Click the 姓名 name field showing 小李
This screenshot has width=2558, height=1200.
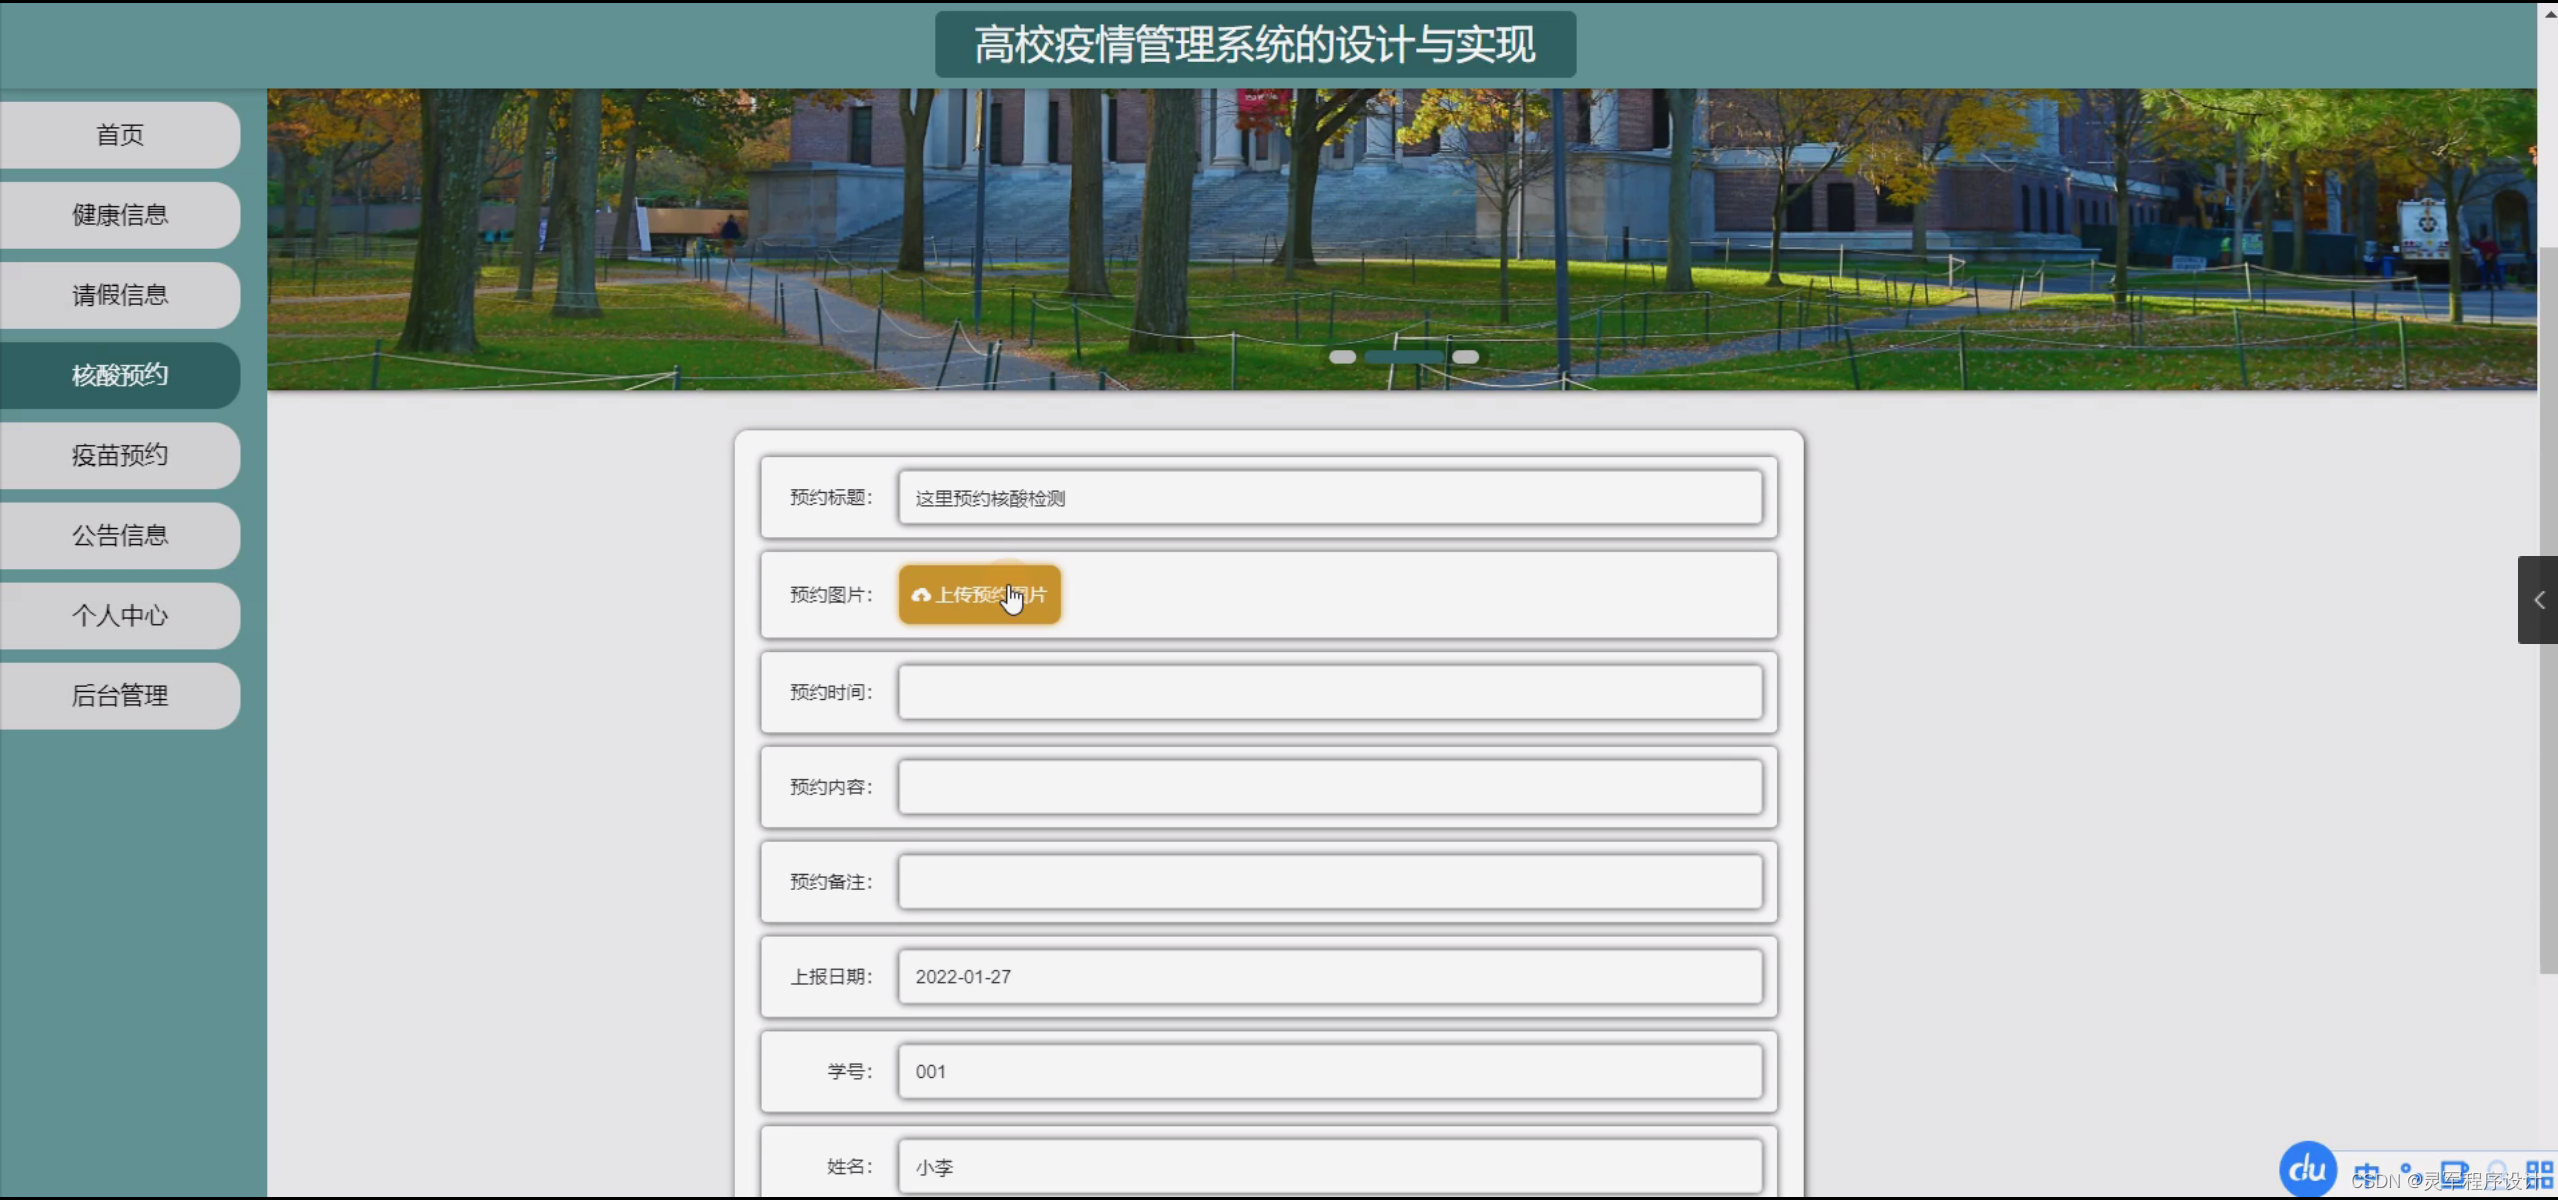click(1330, 1165)
